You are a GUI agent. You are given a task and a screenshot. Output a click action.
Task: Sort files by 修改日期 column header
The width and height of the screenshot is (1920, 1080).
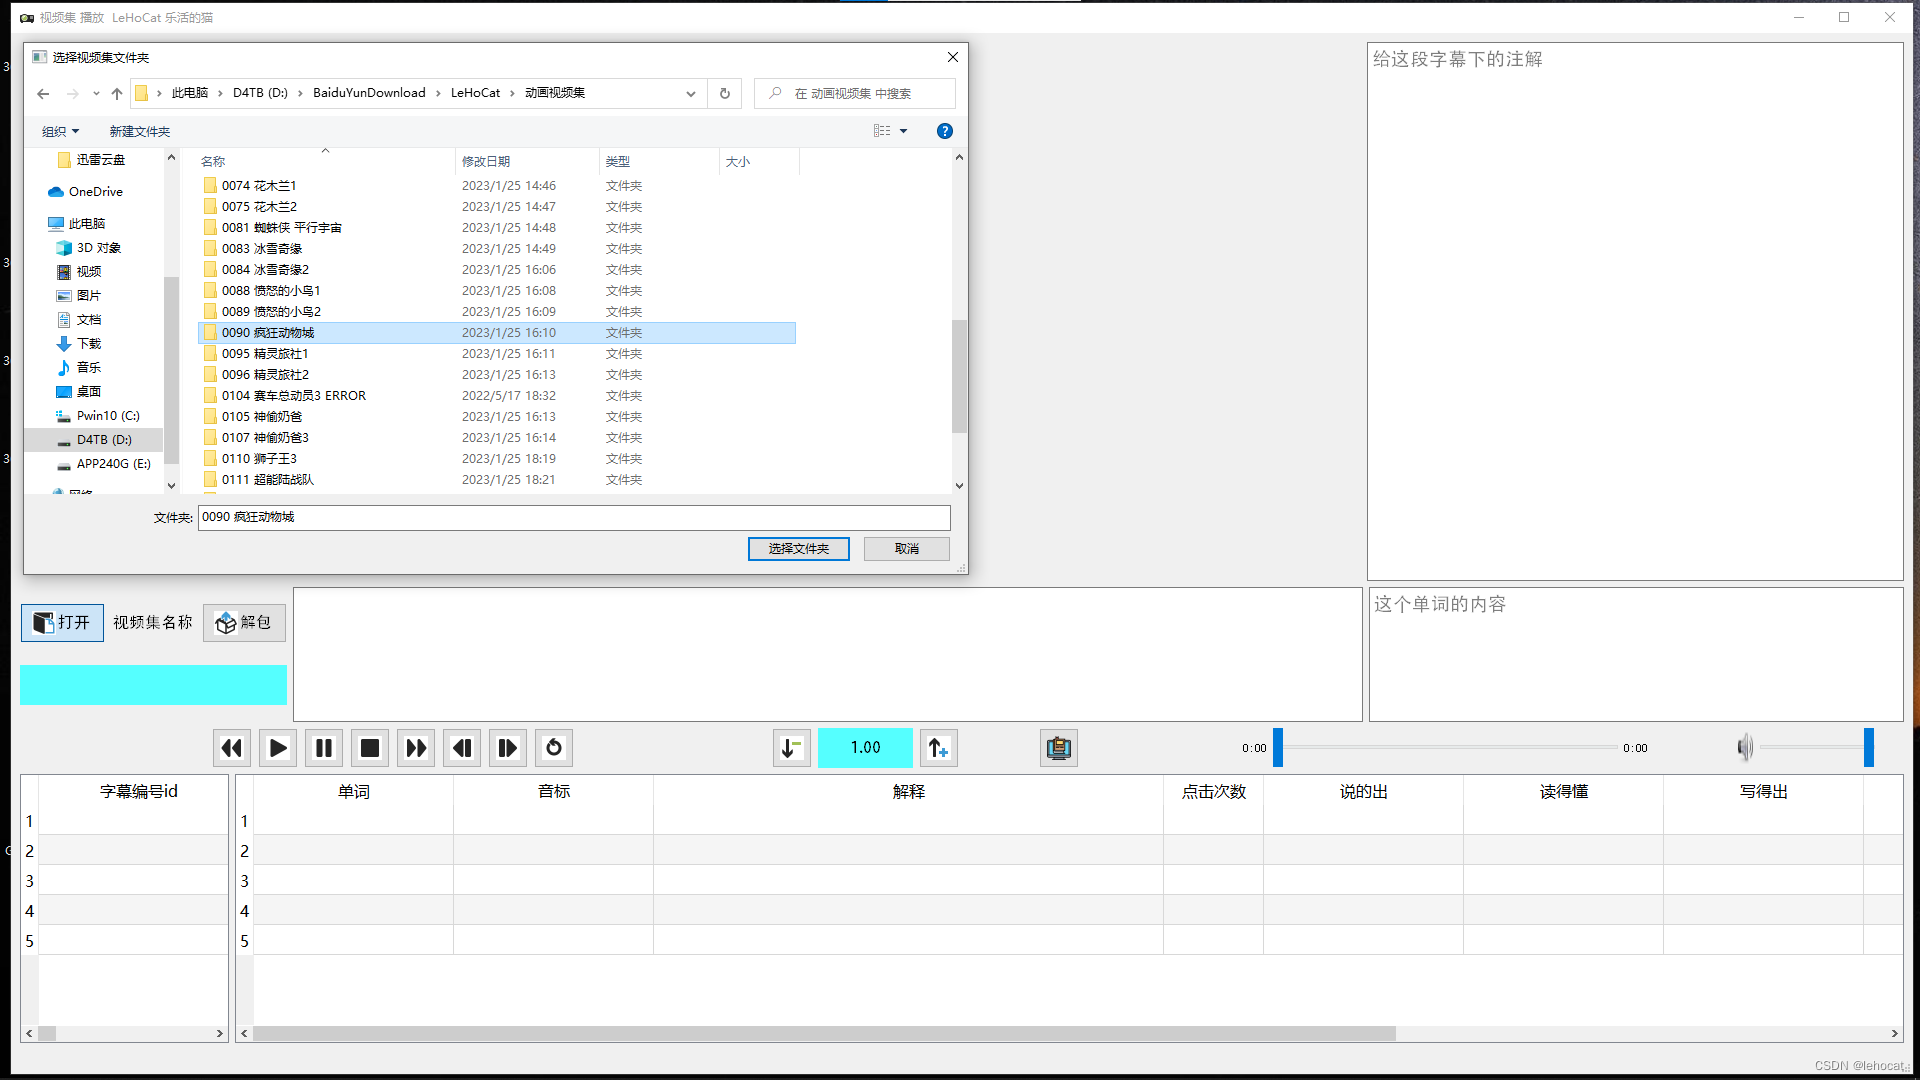(x=486, y=161)
